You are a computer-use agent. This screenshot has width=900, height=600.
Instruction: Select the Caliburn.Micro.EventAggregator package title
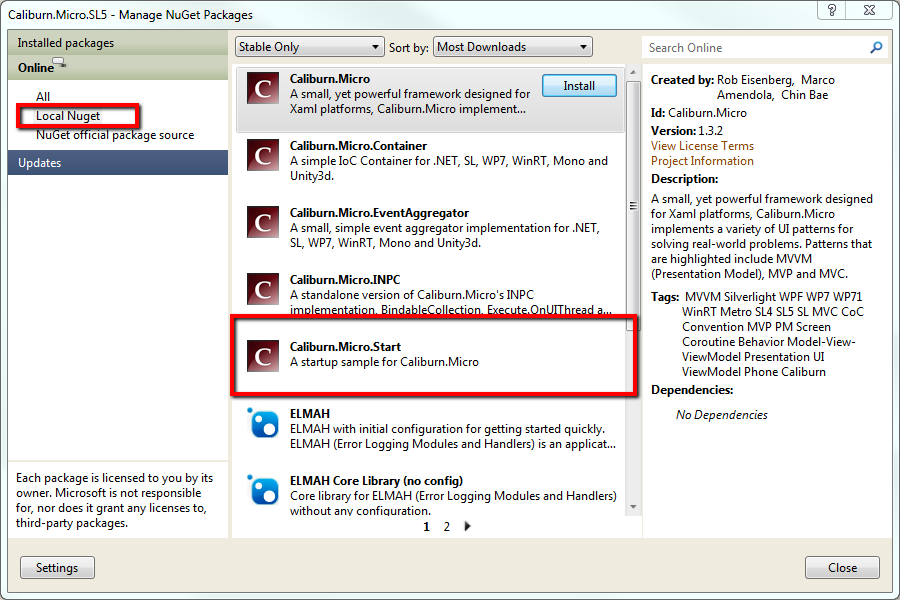coord(379,213)
